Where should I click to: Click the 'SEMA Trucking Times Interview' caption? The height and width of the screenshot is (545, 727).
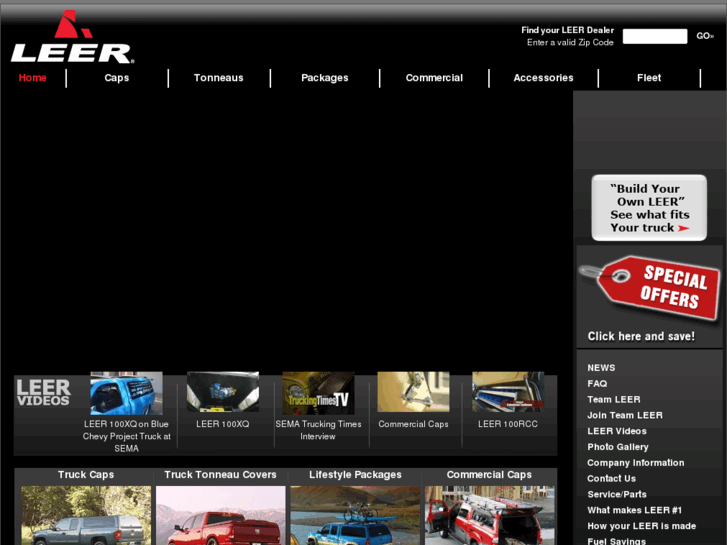(x=318, y=430)
